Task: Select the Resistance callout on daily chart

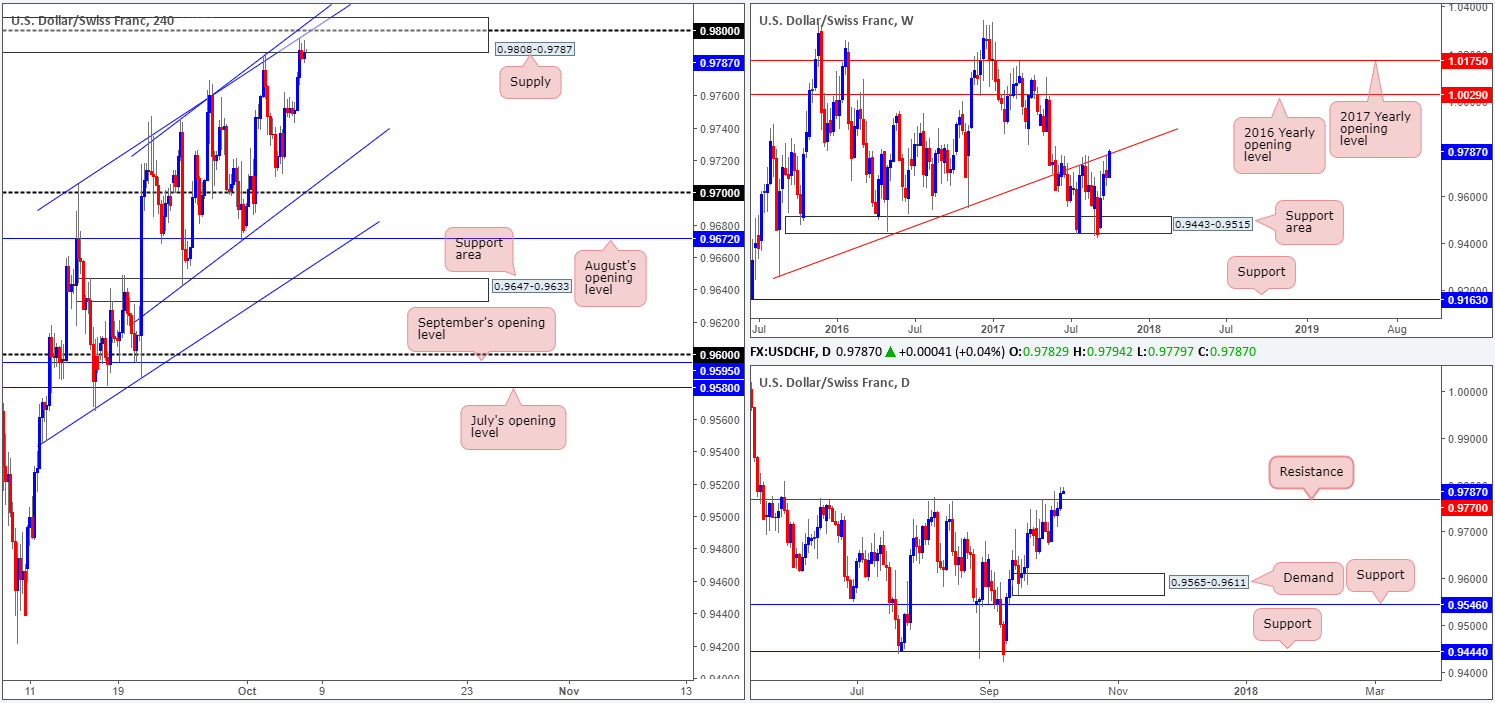Action: [1311, 472]
